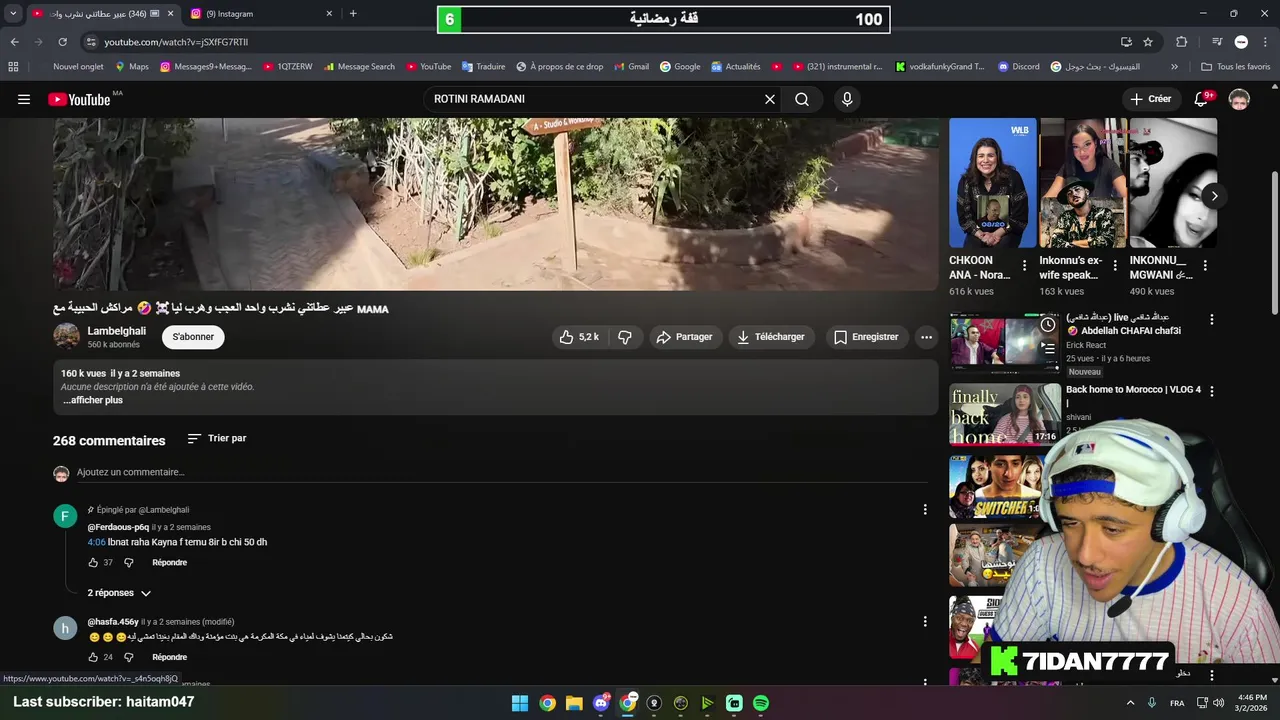Open options for CHKOON ANA short

[1024, 265]
